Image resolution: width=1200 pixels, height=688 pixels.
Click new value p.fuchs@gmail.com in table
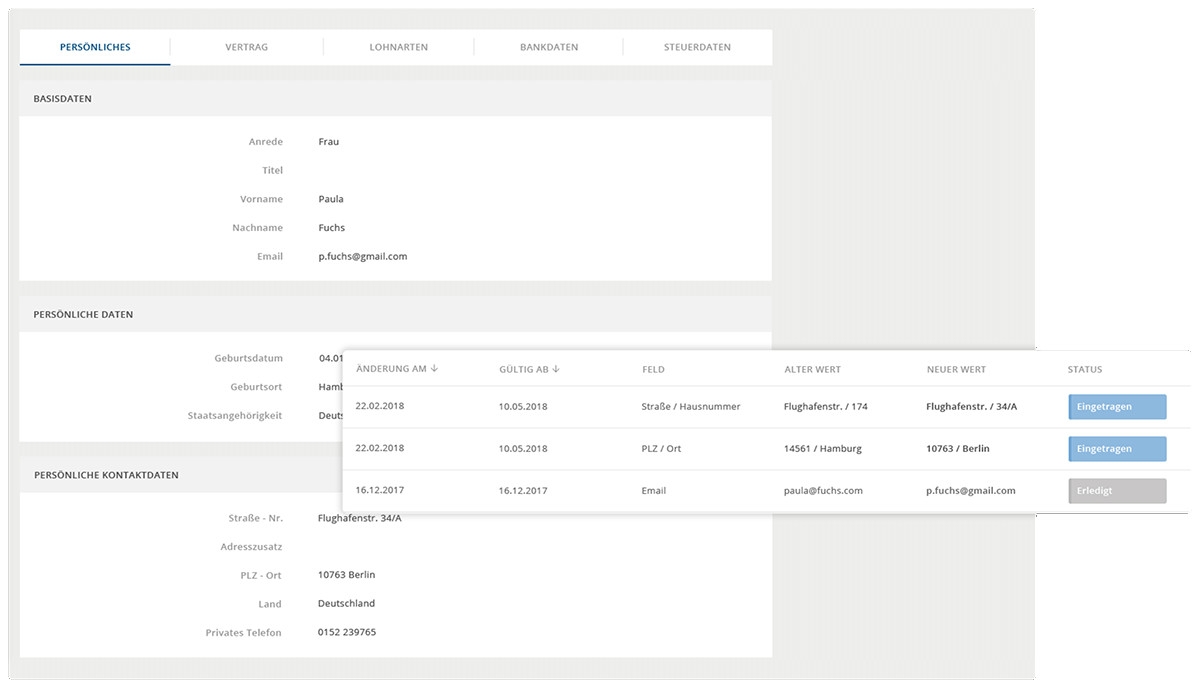(971, 491)
